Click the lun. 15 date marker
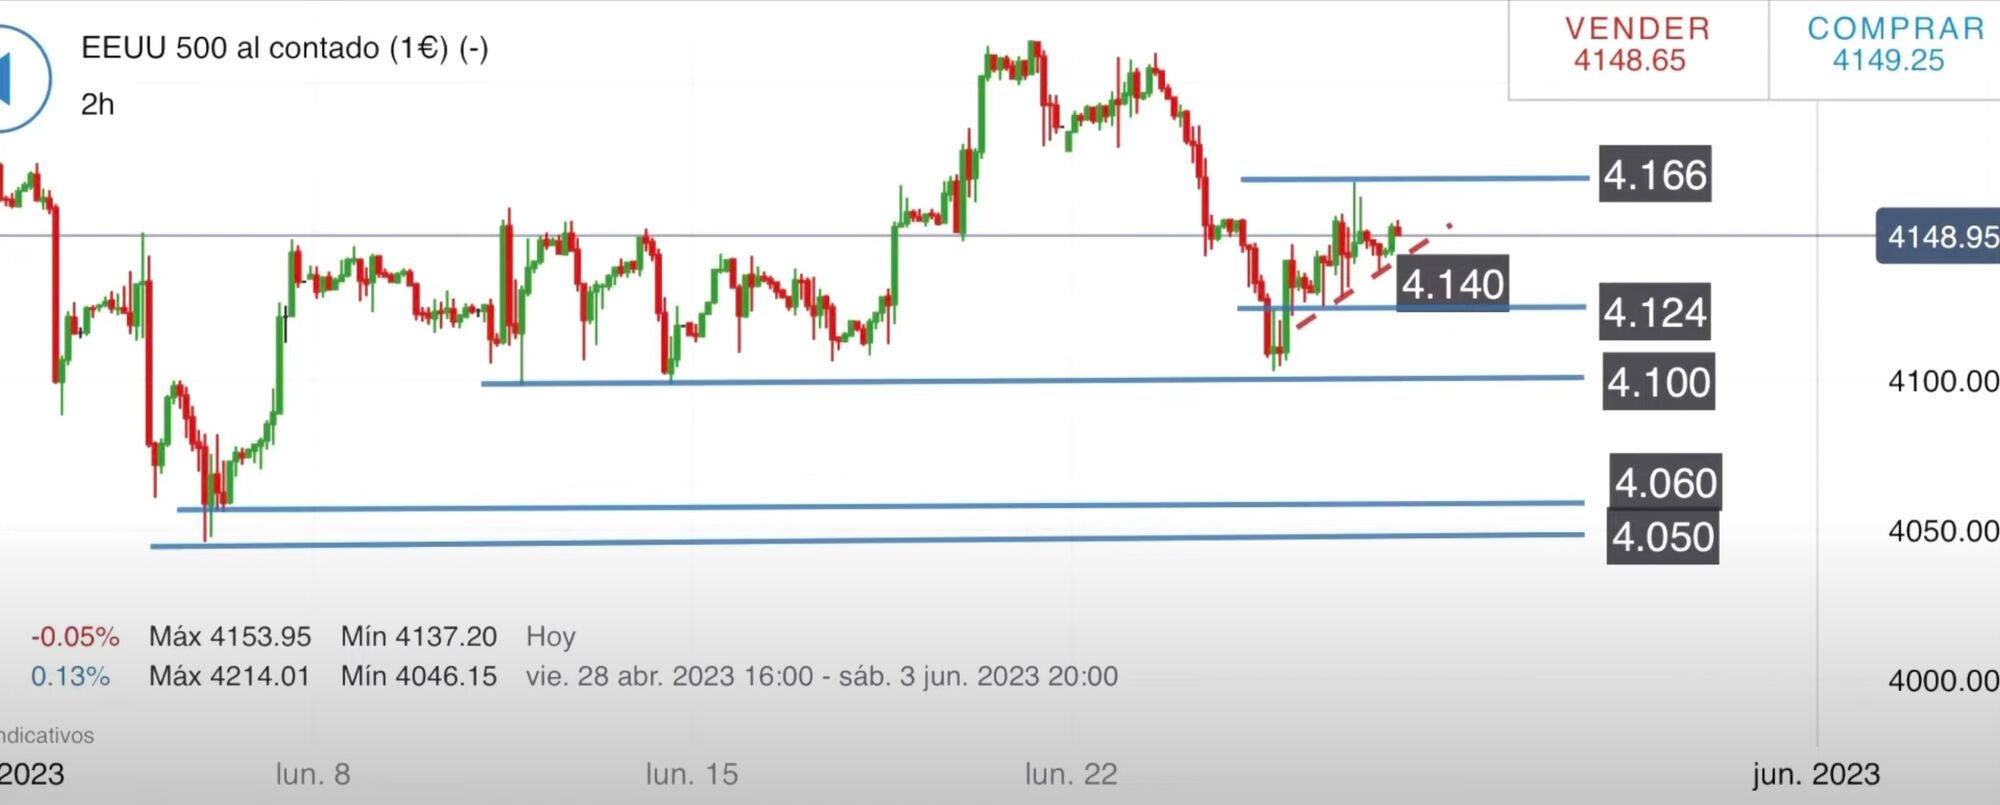Screen dimensions: 2000x805 691,774
